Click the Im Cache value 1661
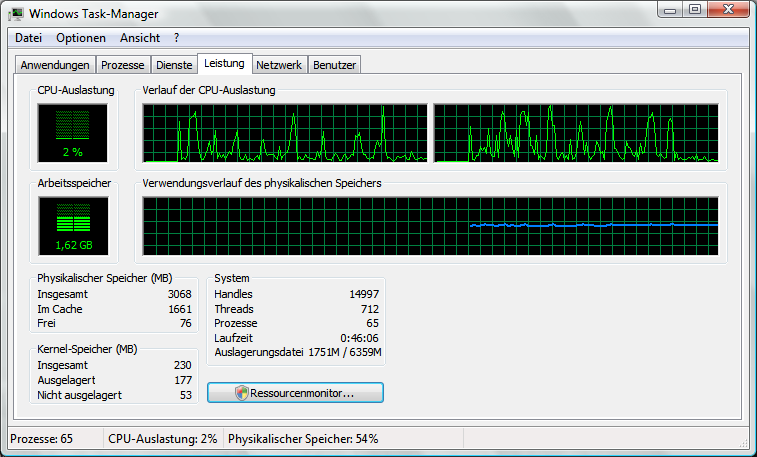This screenshot has height=457, width=757. pos(180,309)
